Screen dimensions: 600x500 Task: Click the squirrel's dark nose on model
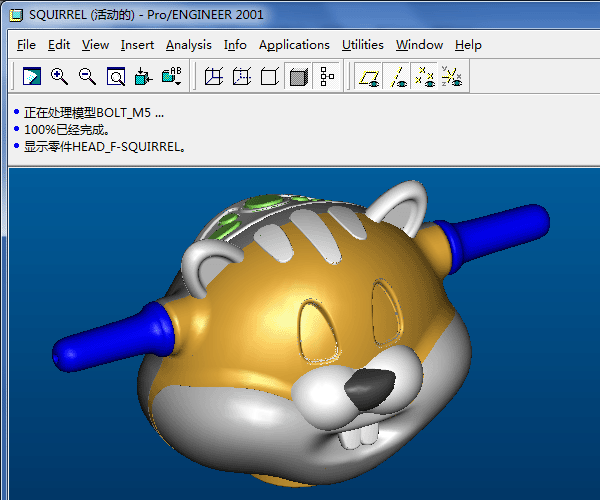pos(370,389)
